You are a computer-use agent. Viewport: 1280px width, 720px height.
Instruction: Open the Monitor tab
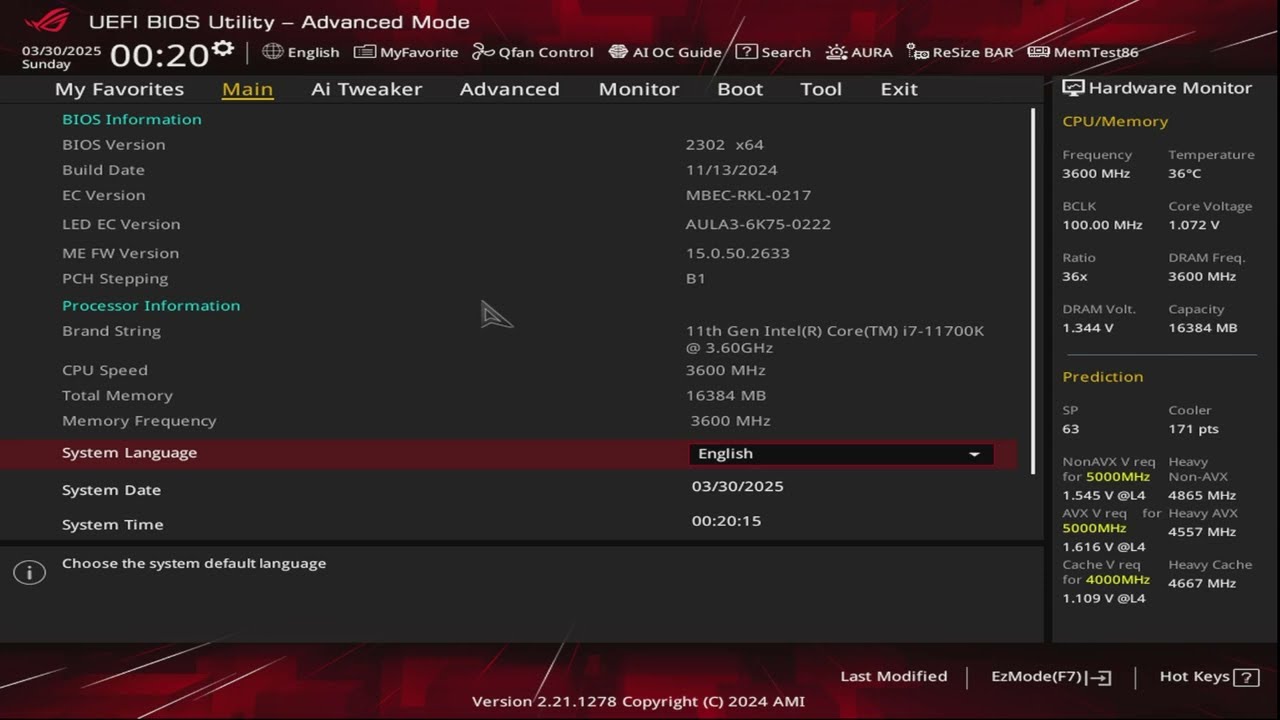pos(639,89)
